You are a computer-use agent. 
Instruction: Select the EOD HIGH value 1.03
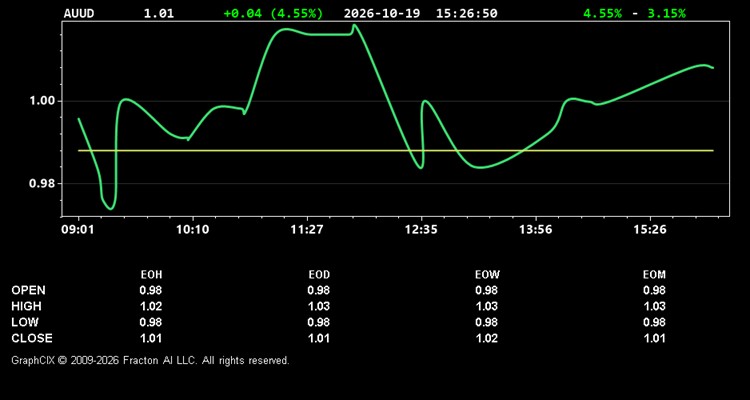[x=319, y=306]
